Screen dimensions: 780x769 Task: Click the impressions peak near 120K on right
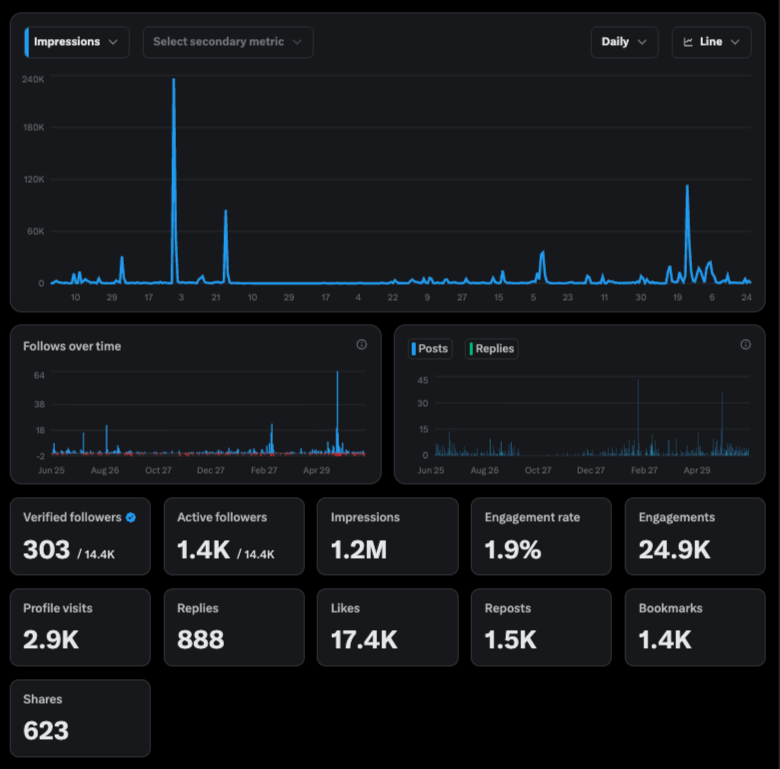(x=687, y=186)
